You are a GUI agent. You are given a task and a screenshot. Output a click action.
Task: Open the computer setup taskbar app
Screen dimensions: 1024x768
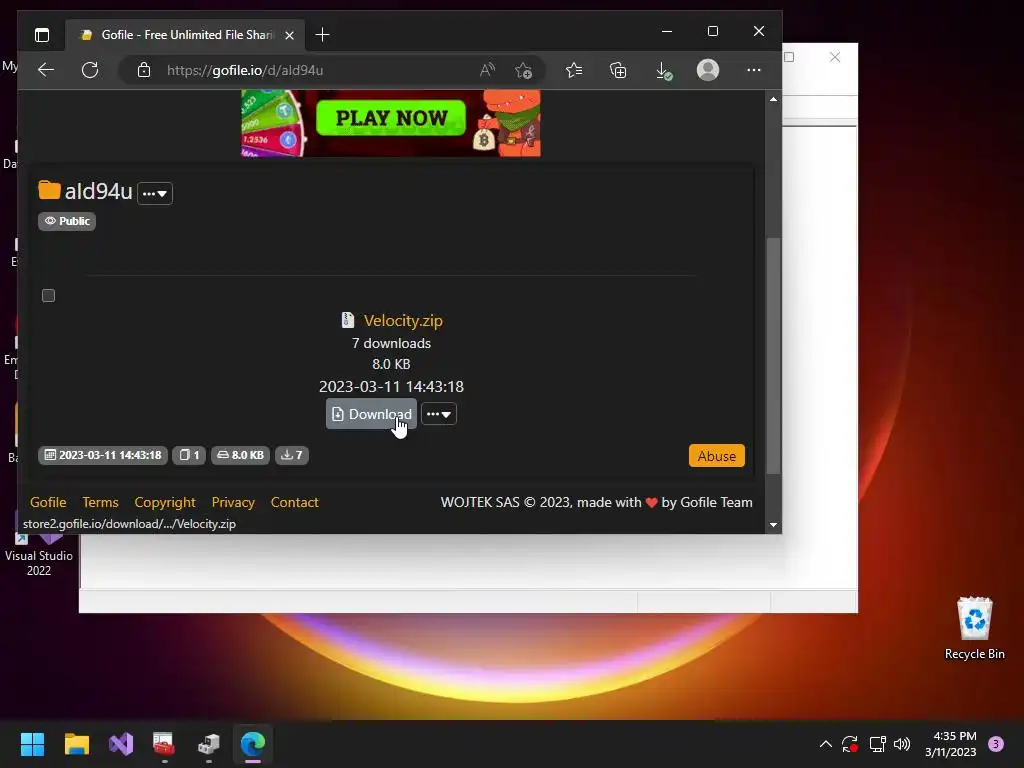pyautogui.click(x=208, y=744)
